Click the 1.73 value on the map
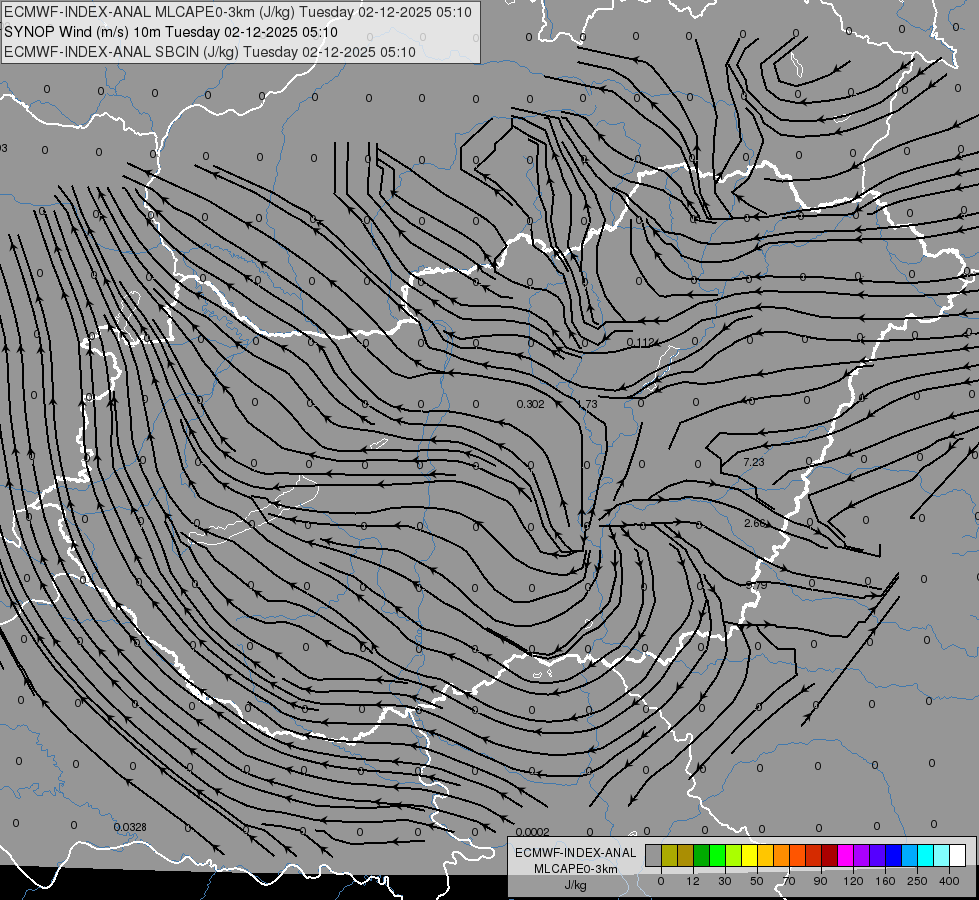The width and height of the screenshot is (979, 900). (x=588, y=404)
